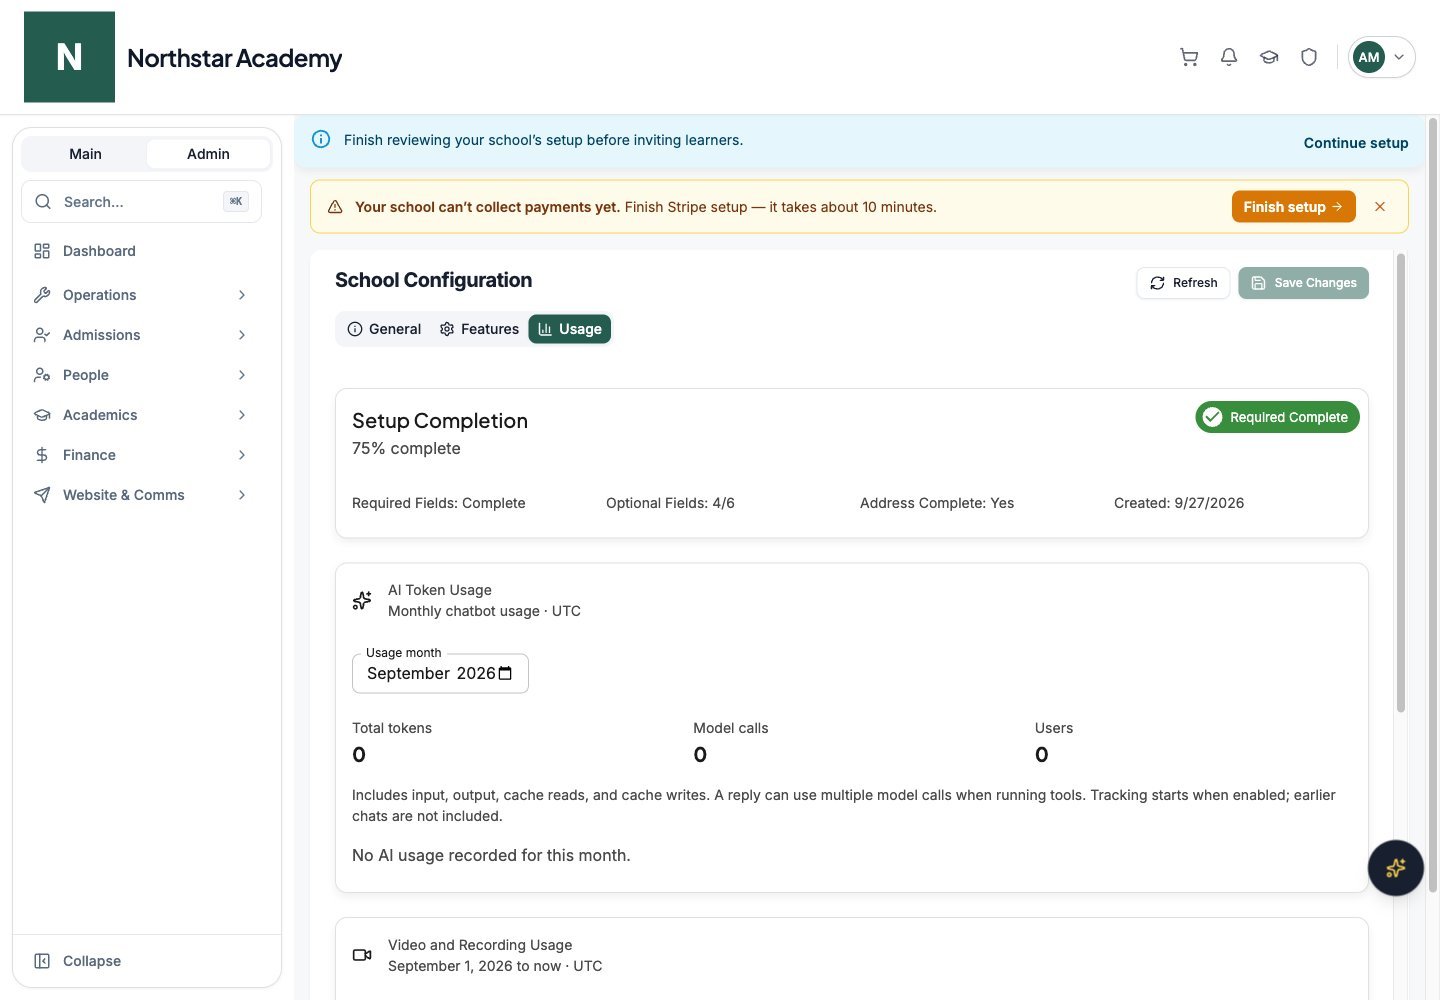The height and width of the screenshot is (1000, 1440).
Task: Open the Features configuration tab
Action: [479, 329]
